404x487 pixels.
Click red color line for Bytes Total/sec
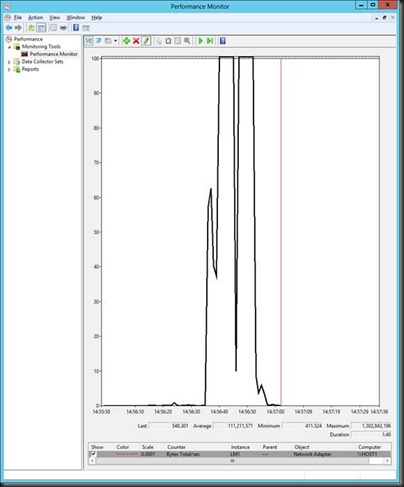[x=126, y=454]
